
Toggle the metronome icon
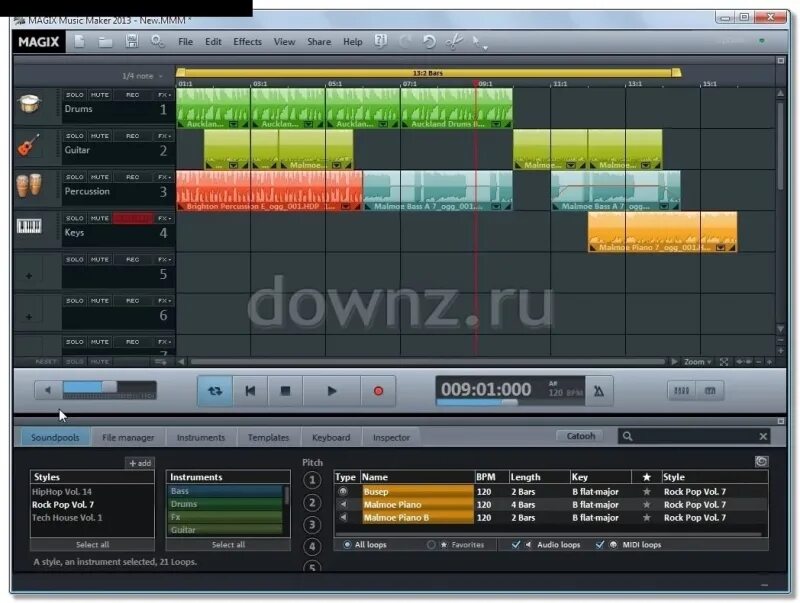coord(599,391)
